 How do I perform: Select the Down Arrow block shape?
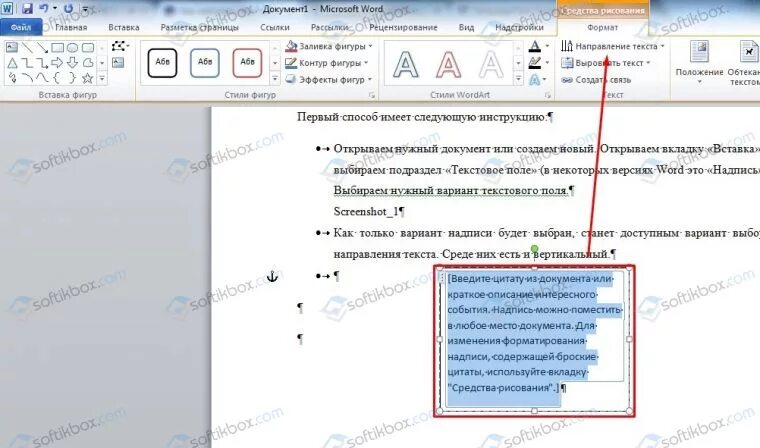tap(73, 63)
